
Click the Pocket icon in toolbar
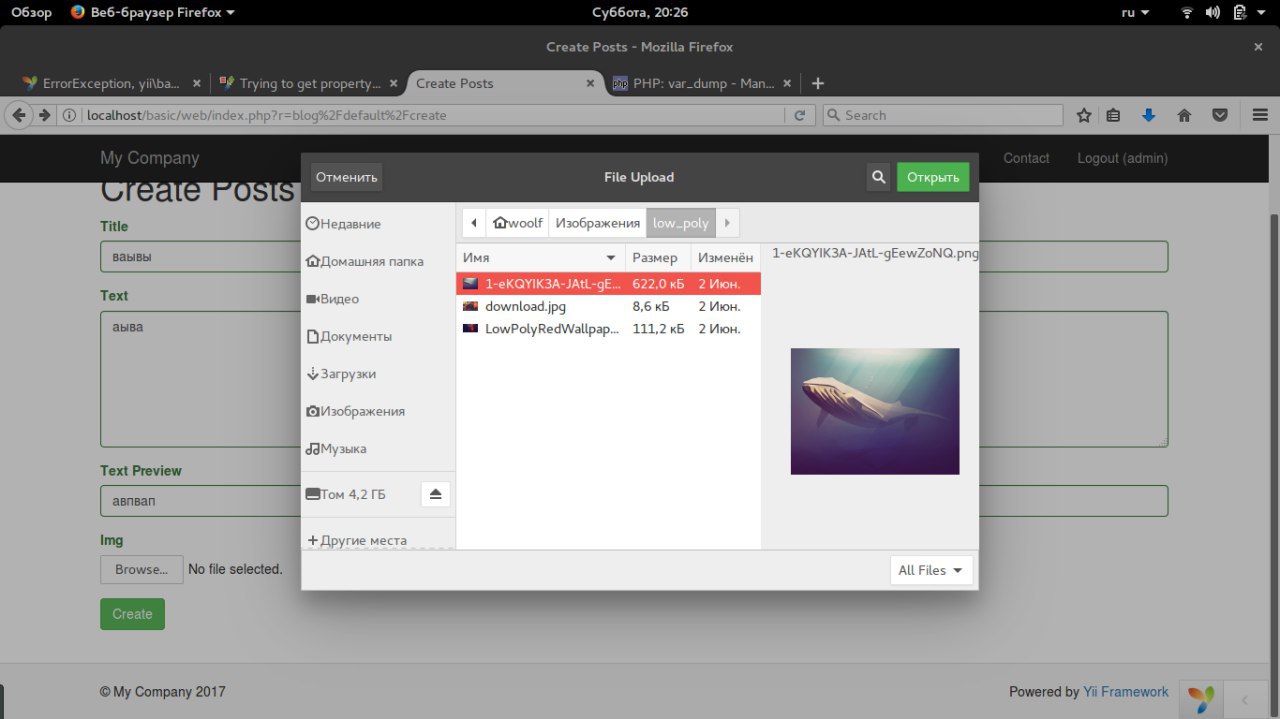1220,115
